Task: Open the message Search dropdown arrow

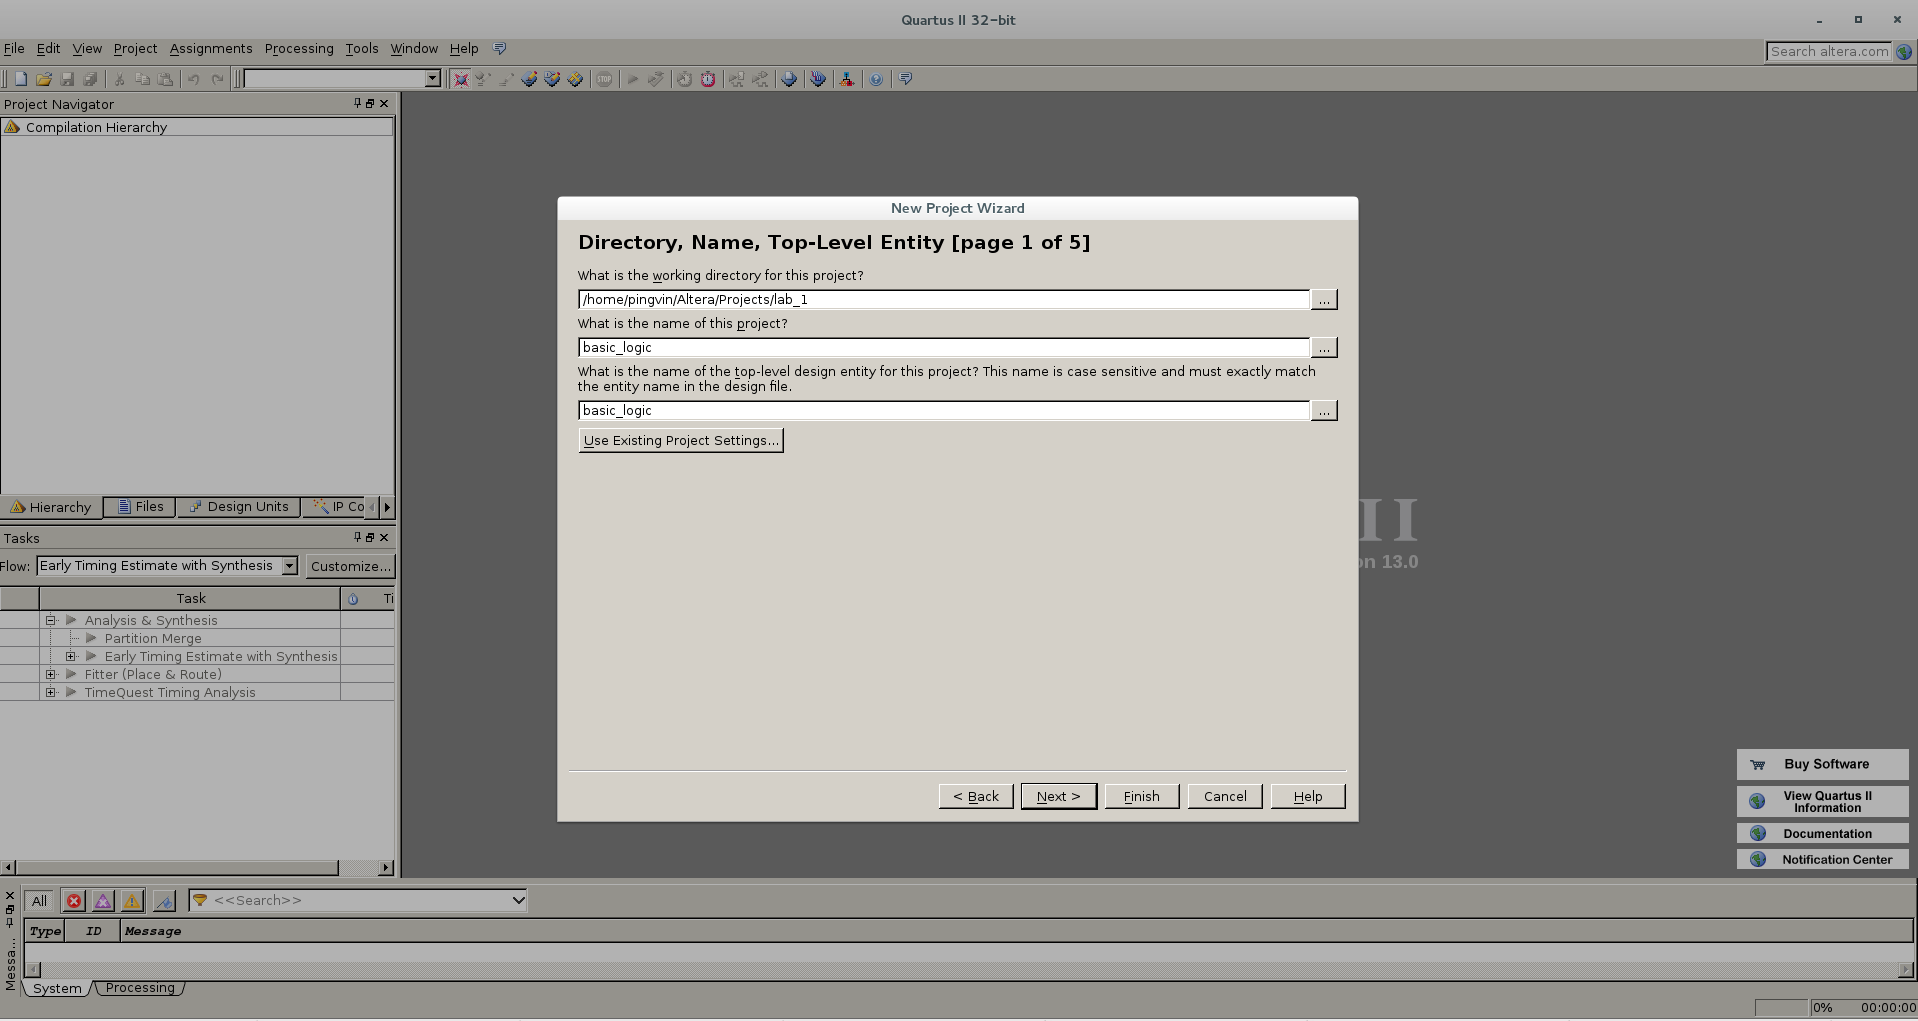Action: pos(518,900)
